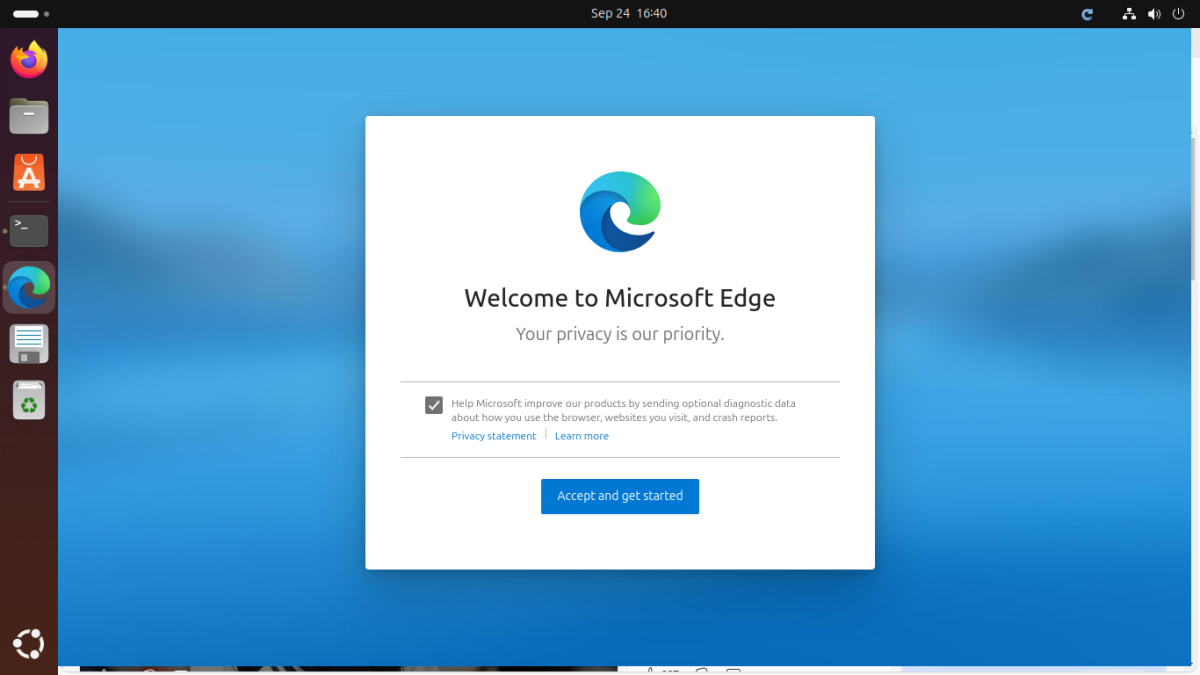Image resolution: width=1200 pixels, height=675 pixels.
Task: Show Applications via the Ubuntu logo
Action: click(29, 644)
